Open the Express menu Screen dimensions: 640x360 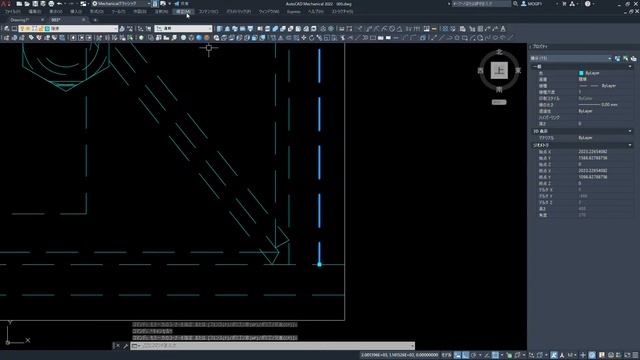tap(293, 12)
